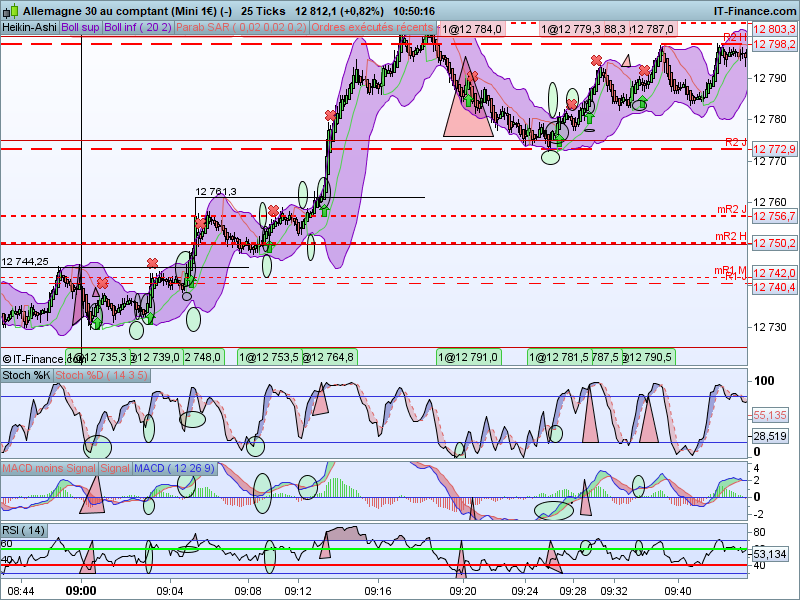The width and height of the screenshot is (800, 600).
Task: Click the MACD moins Signal label
Action: tap(49, 468)
